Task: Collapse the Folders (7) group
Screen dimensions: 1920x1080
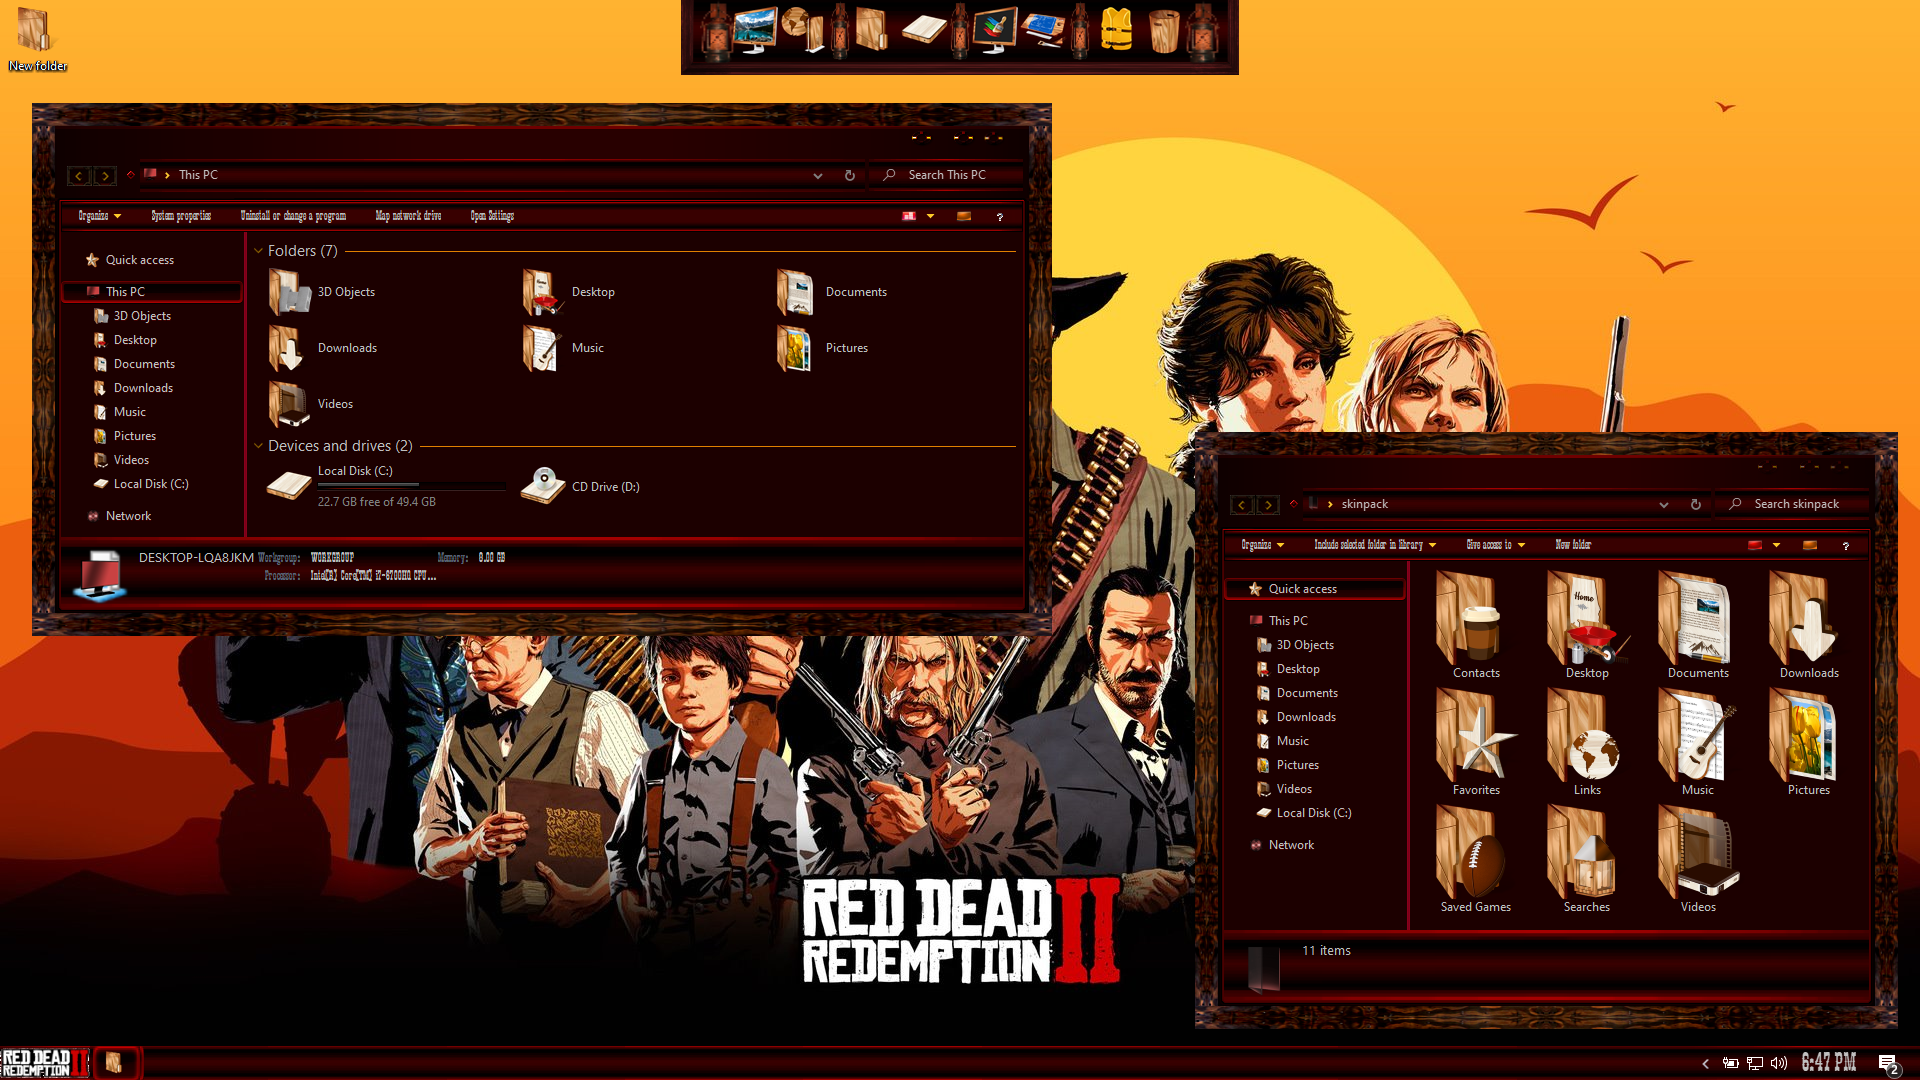Action: 259,251
